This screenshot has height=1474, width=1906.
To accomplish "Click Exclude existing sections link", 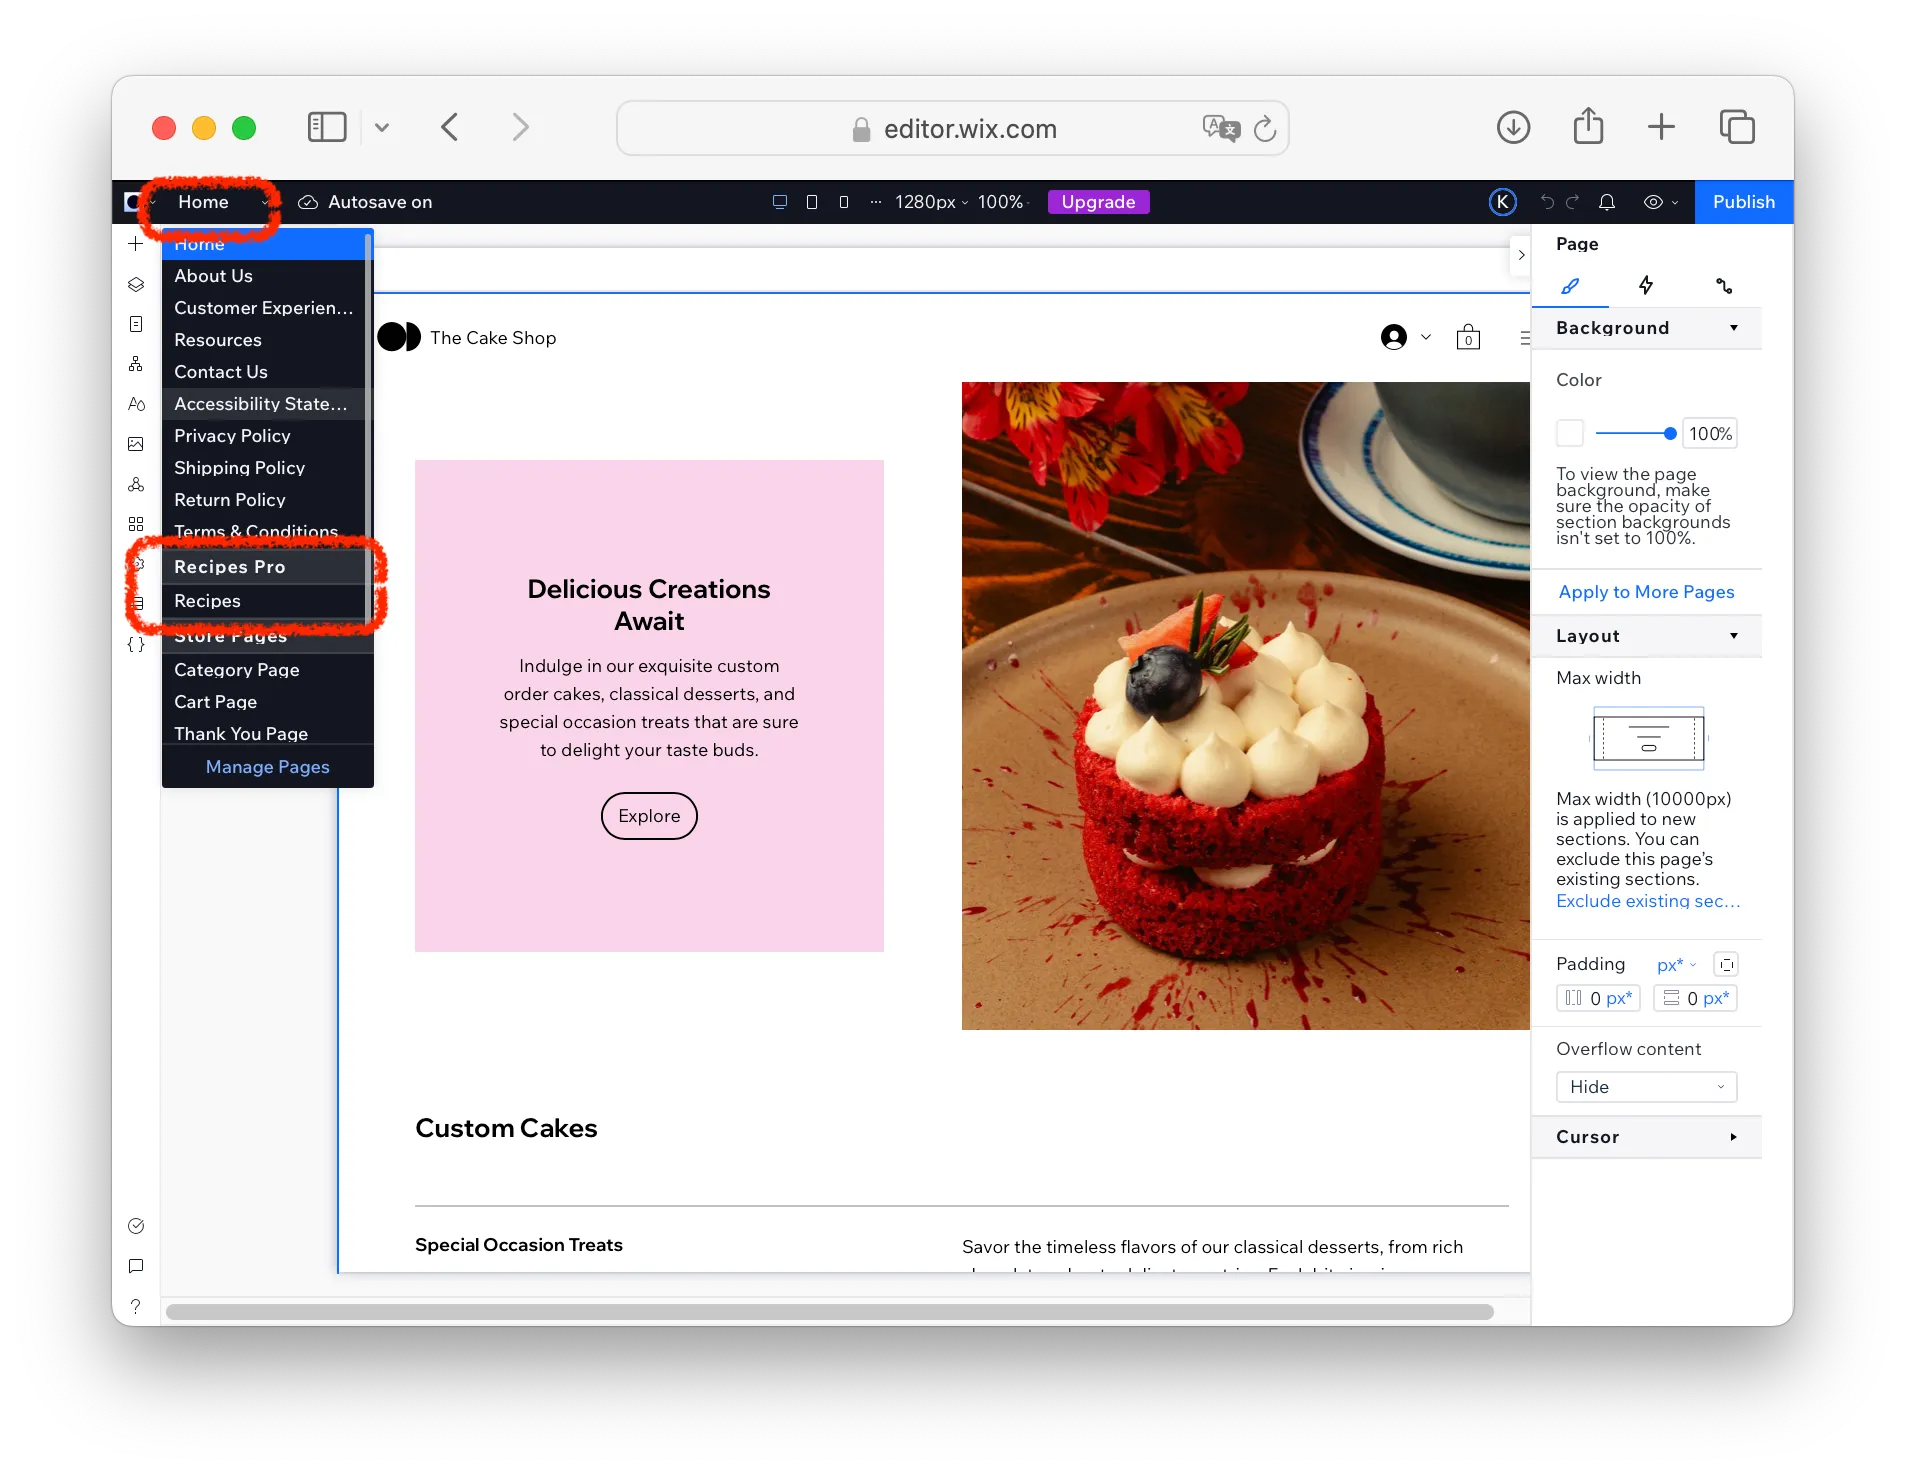I will (x=1648, y=901).
